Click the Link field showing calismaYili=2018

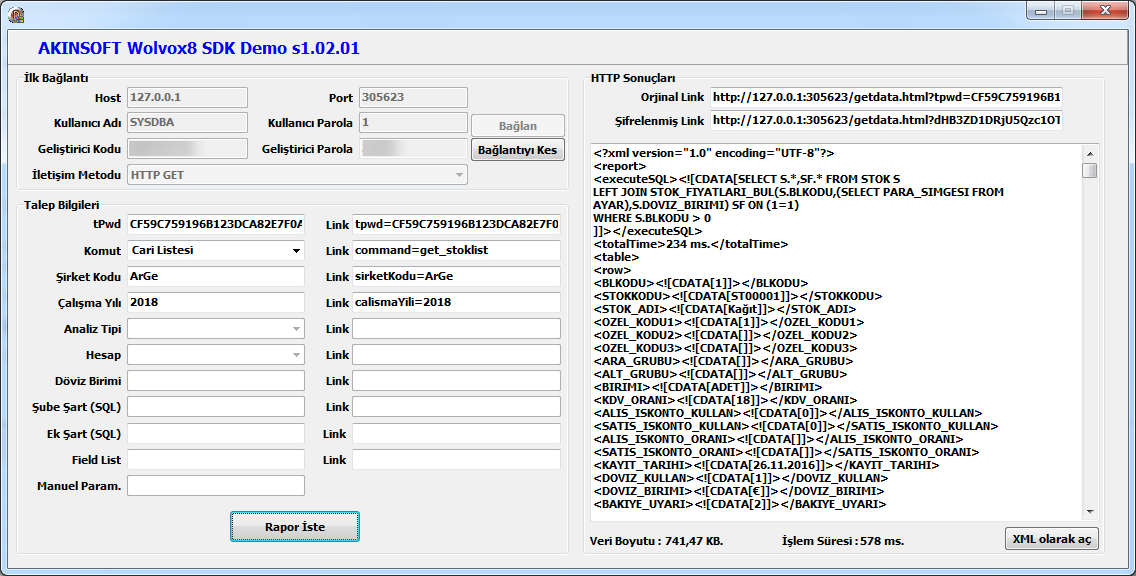tap(456, 303)
